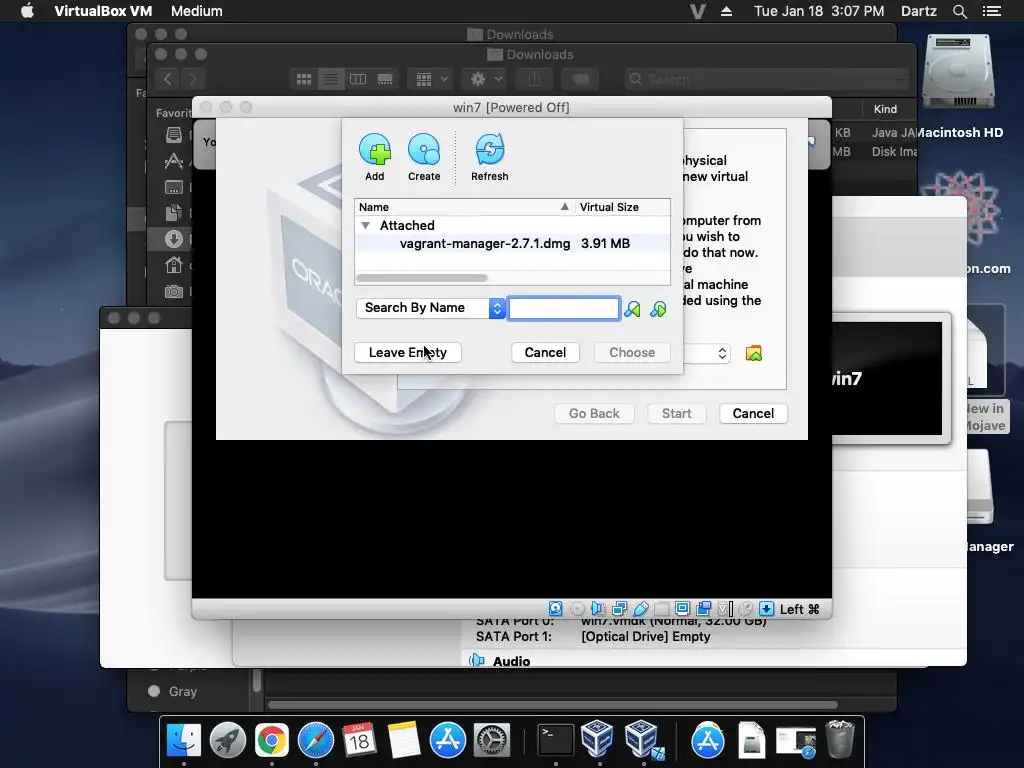Open Notification Center icon in menu bar
The height and width of the screenshot is (768, 1024).
[x=992, y=11]
